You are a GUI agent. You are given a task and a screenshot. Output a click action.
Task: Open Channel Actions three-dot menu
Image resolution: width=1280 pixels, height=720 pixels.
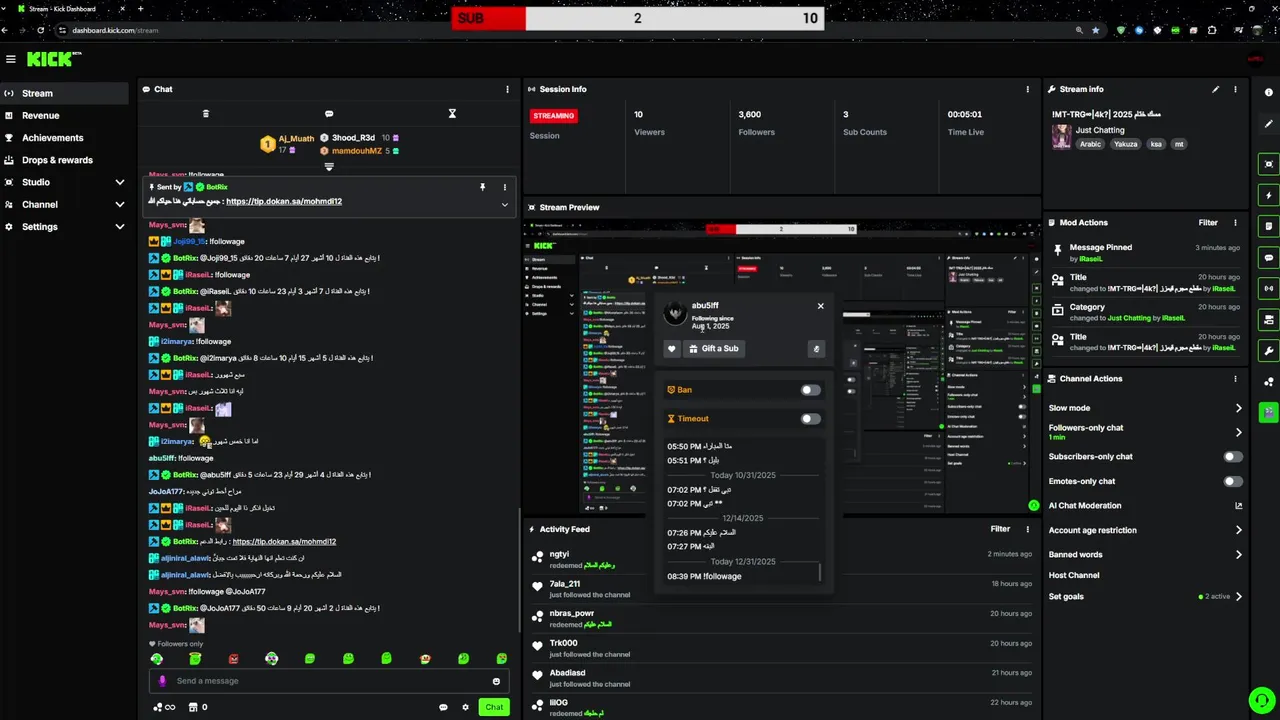point(1235,379)
